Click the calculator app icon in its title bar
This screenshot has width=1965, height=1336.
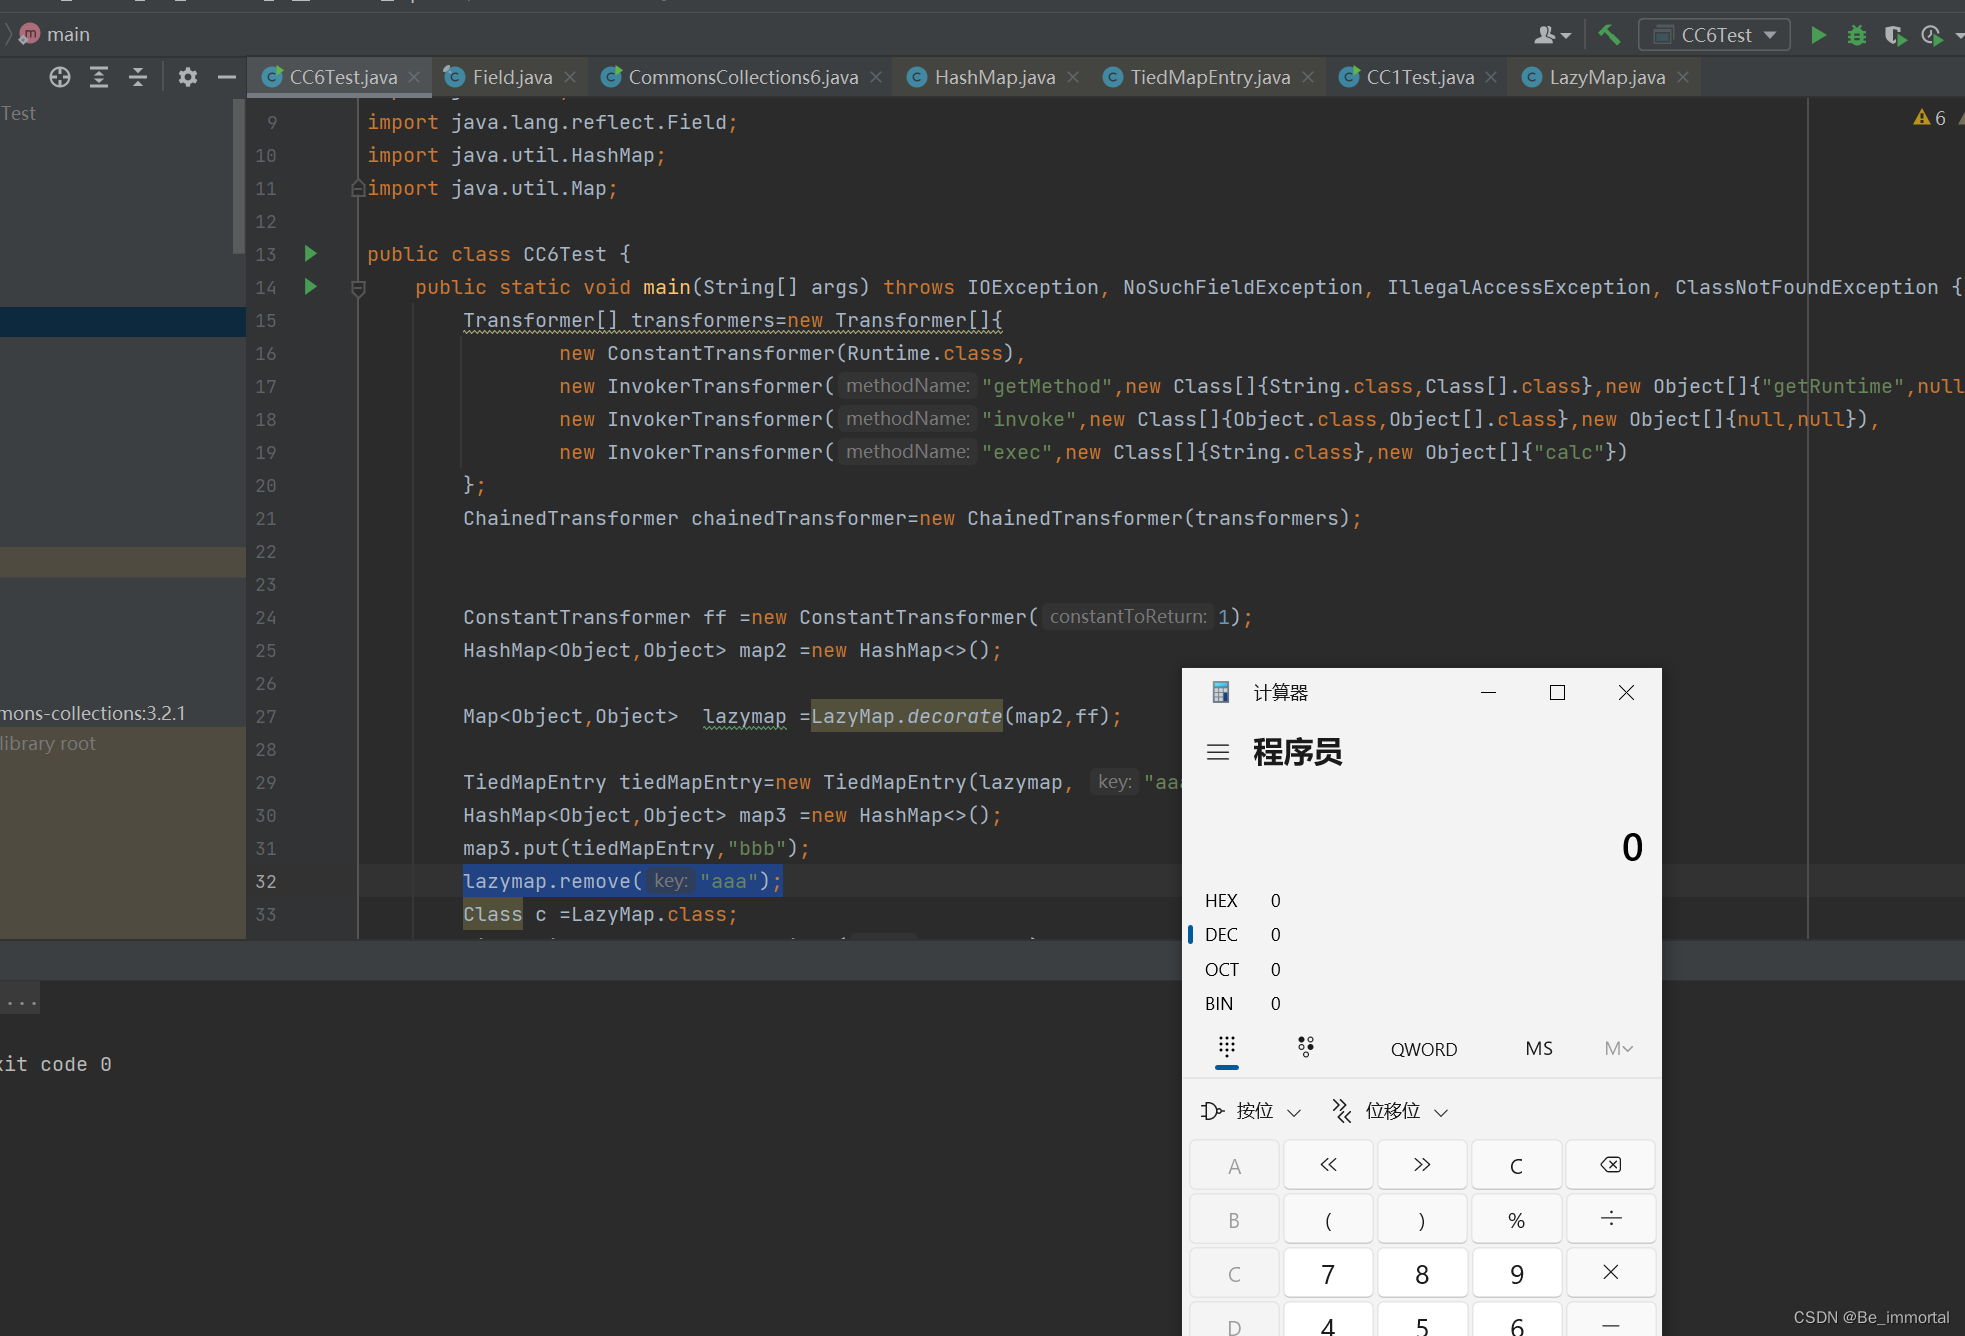click(x=1220, y=692)
